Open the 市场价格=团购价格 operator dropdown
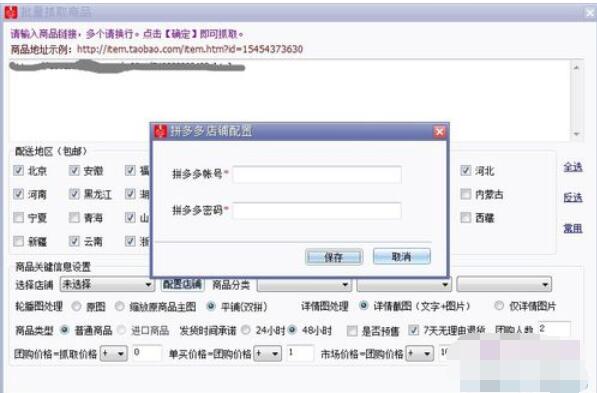 pos(420,354)
